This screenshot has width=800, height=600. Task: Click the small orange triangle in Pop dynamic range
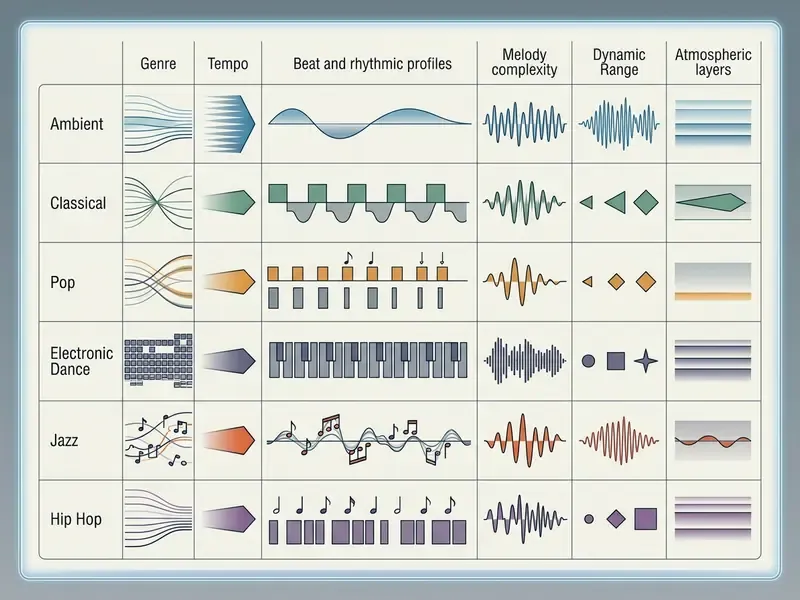coord(588,282)
